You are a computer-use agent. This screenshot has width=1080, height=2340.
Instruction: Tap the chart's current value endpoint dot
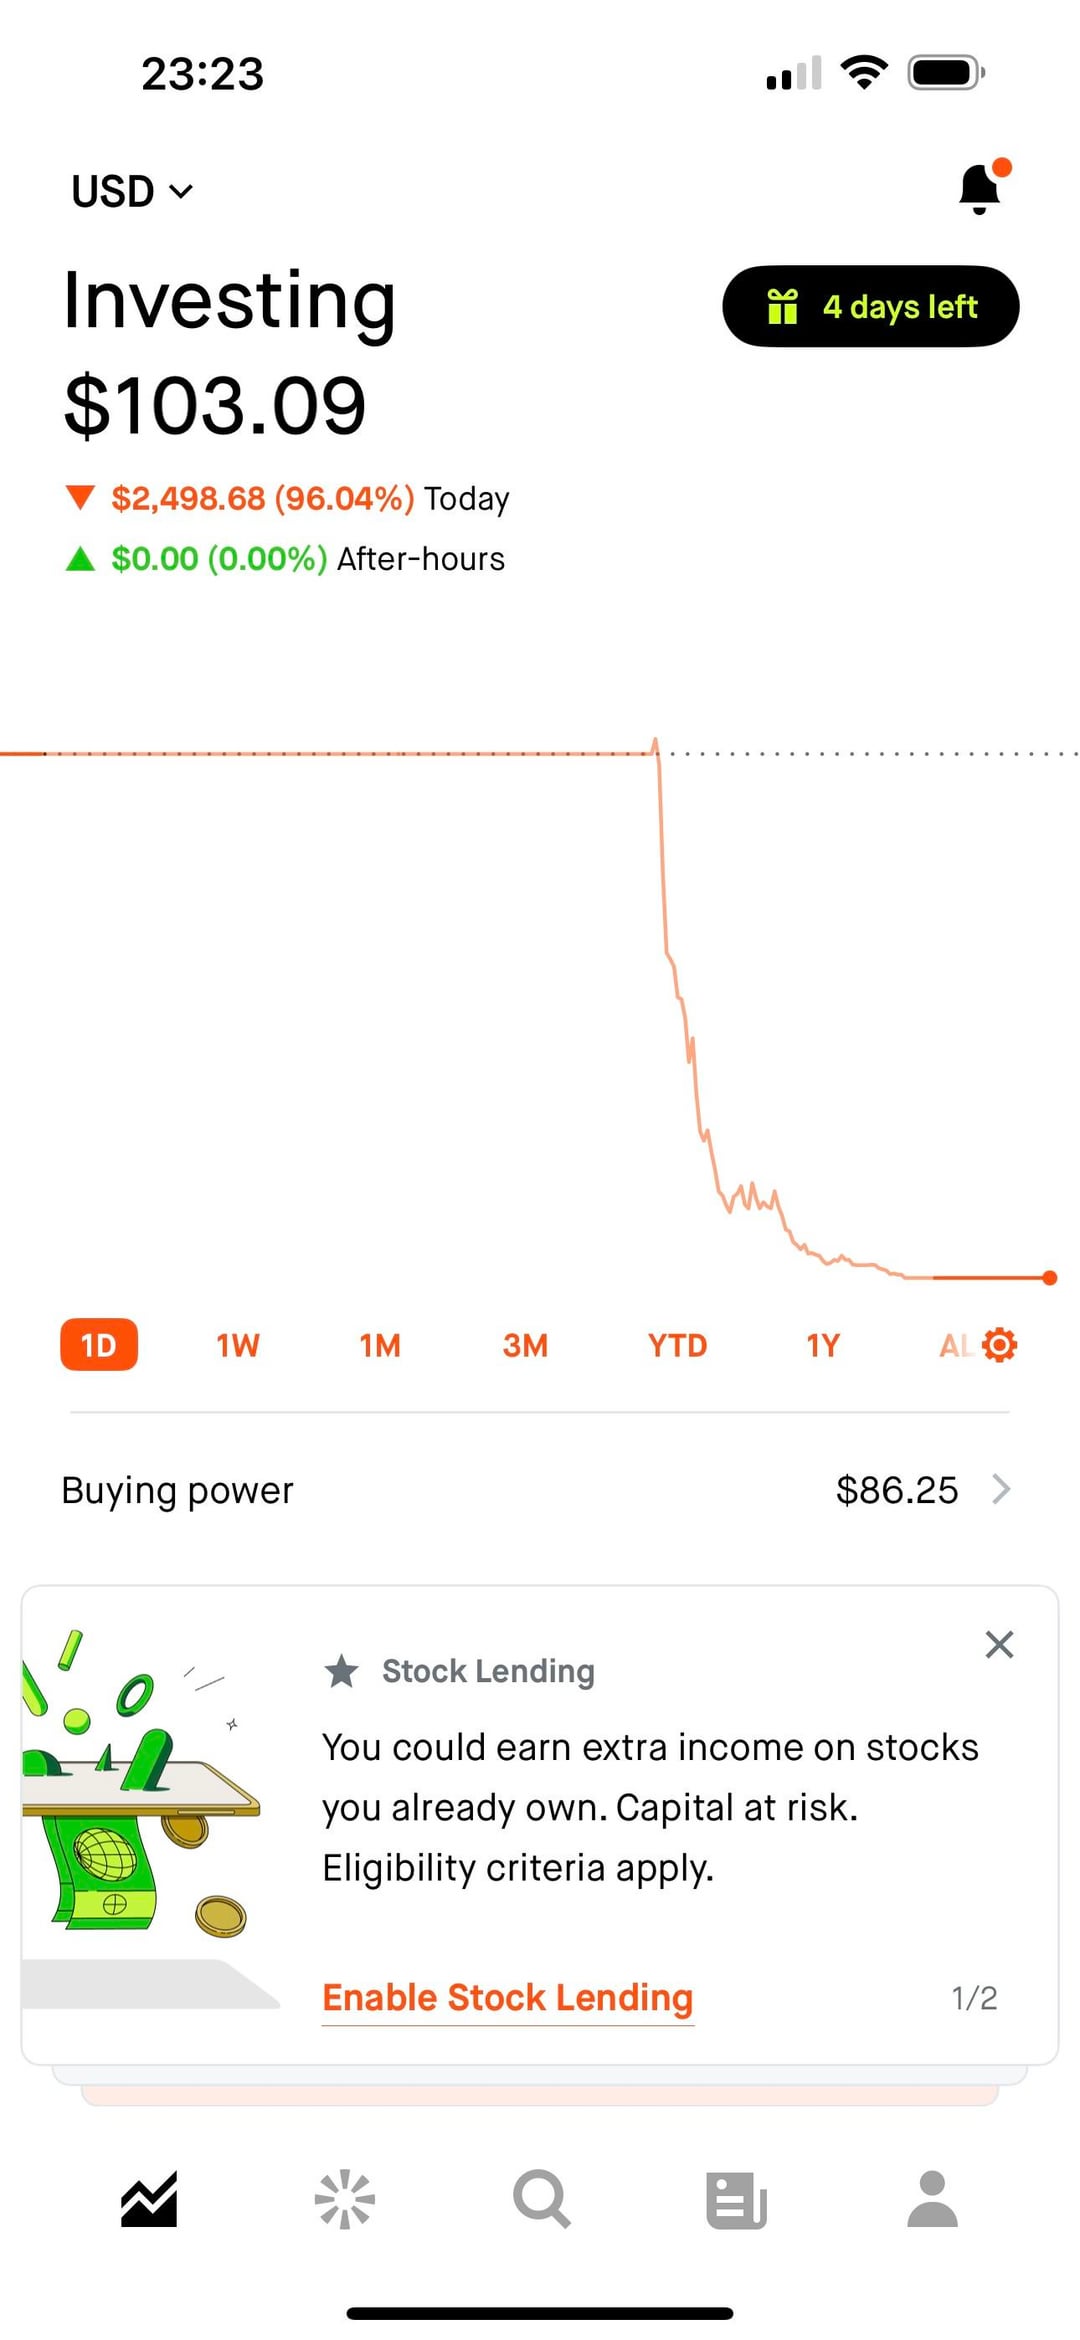click(1049, 1277)
